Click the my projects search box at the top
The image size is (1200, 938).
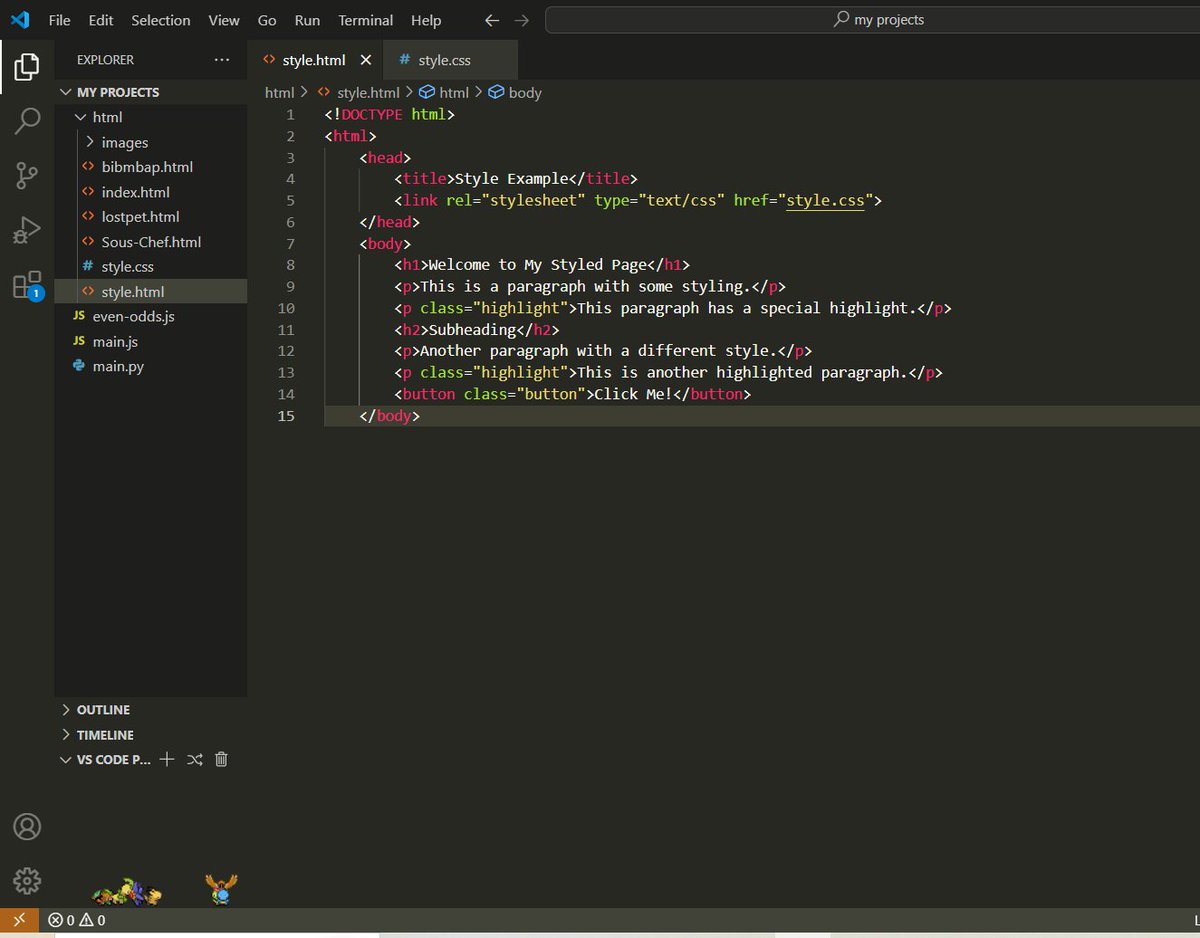click(x=878, y=18)
